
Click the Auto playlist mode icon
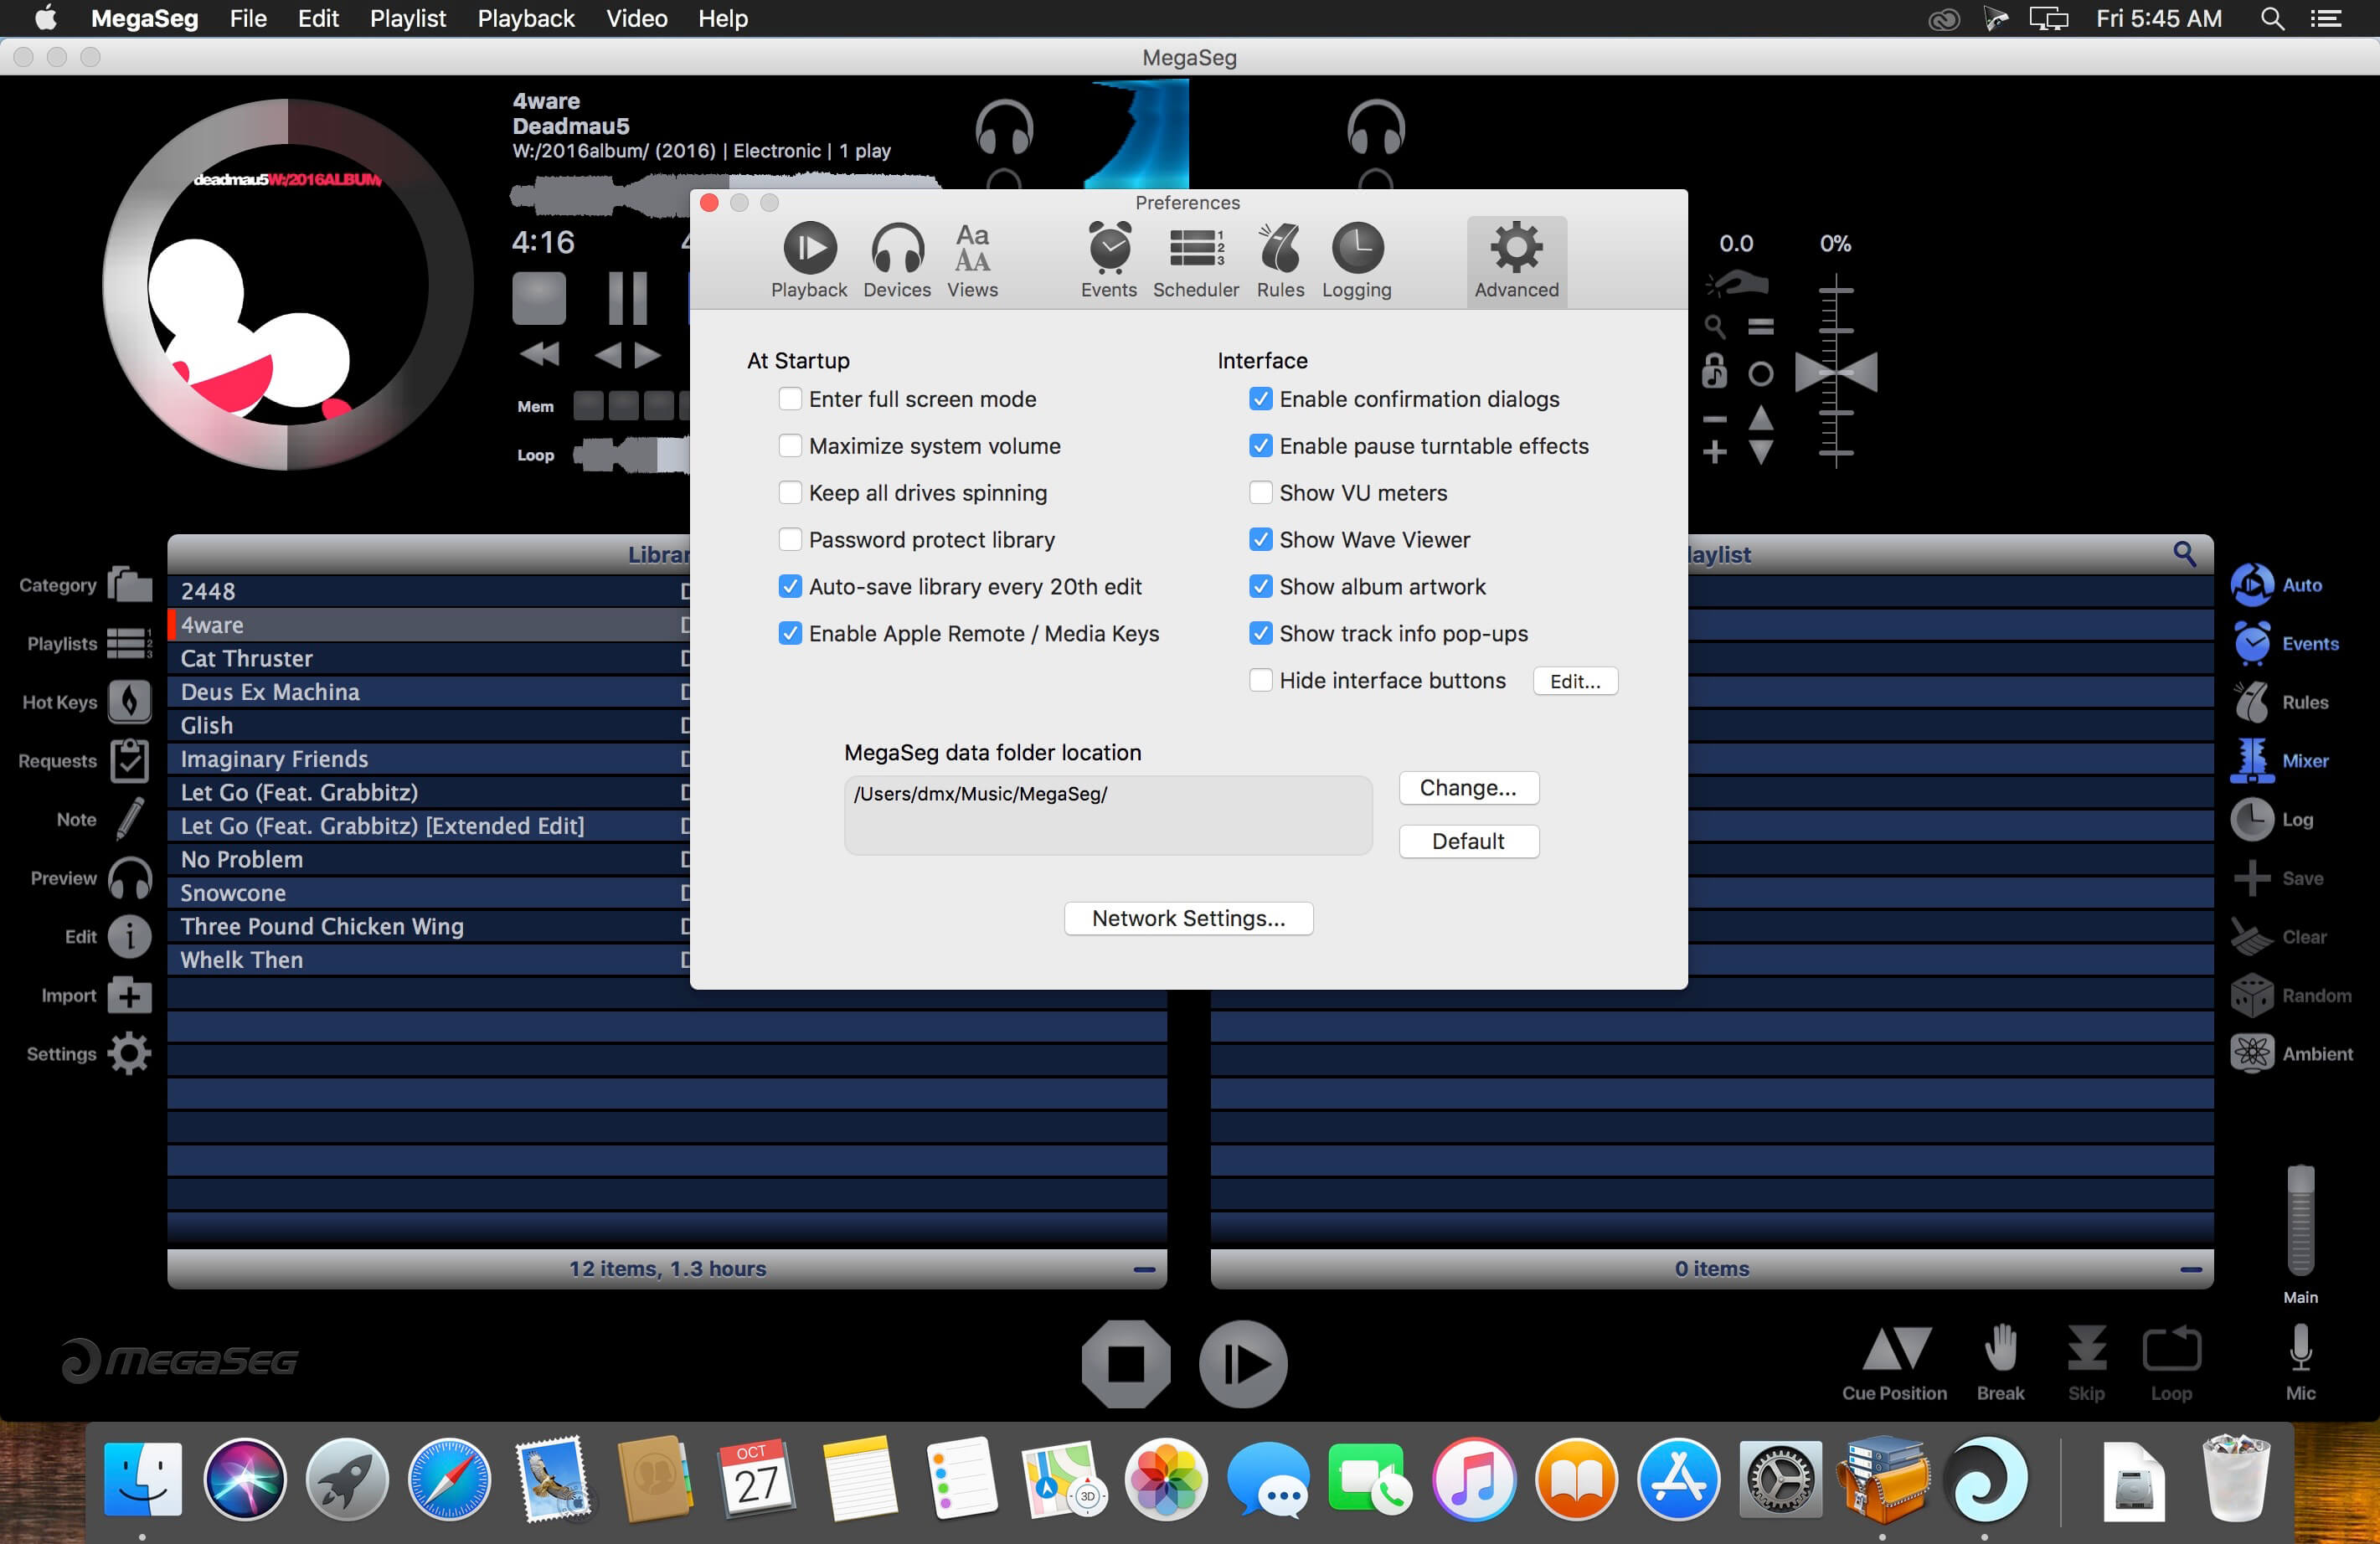2250,584
